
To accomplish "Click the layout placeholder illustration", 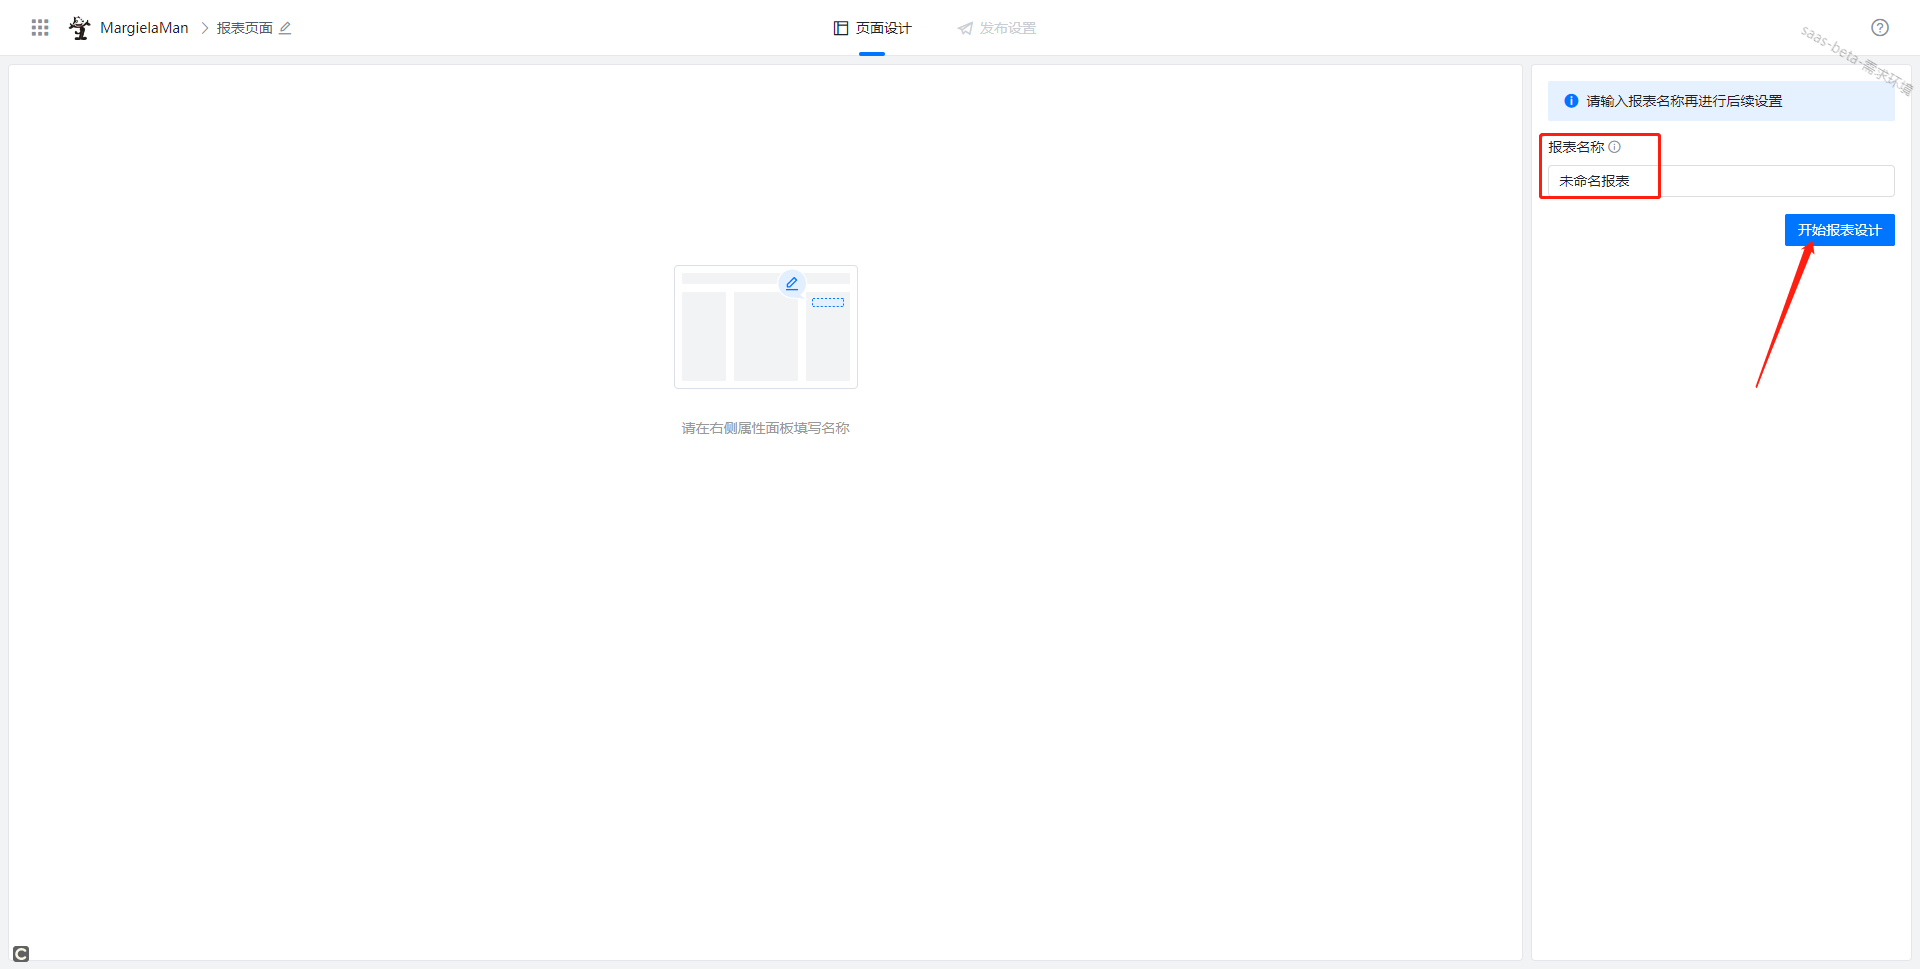I will [766, 327].
